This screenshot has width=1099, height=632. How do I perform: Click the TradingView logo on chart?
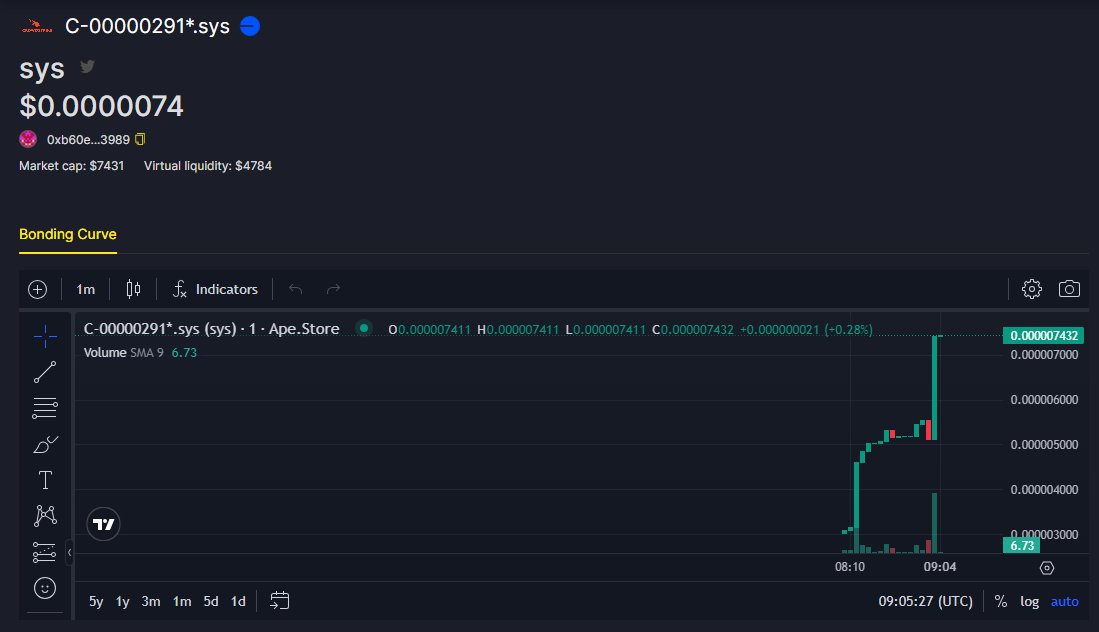pyautogui.click(x=103, y=524)
